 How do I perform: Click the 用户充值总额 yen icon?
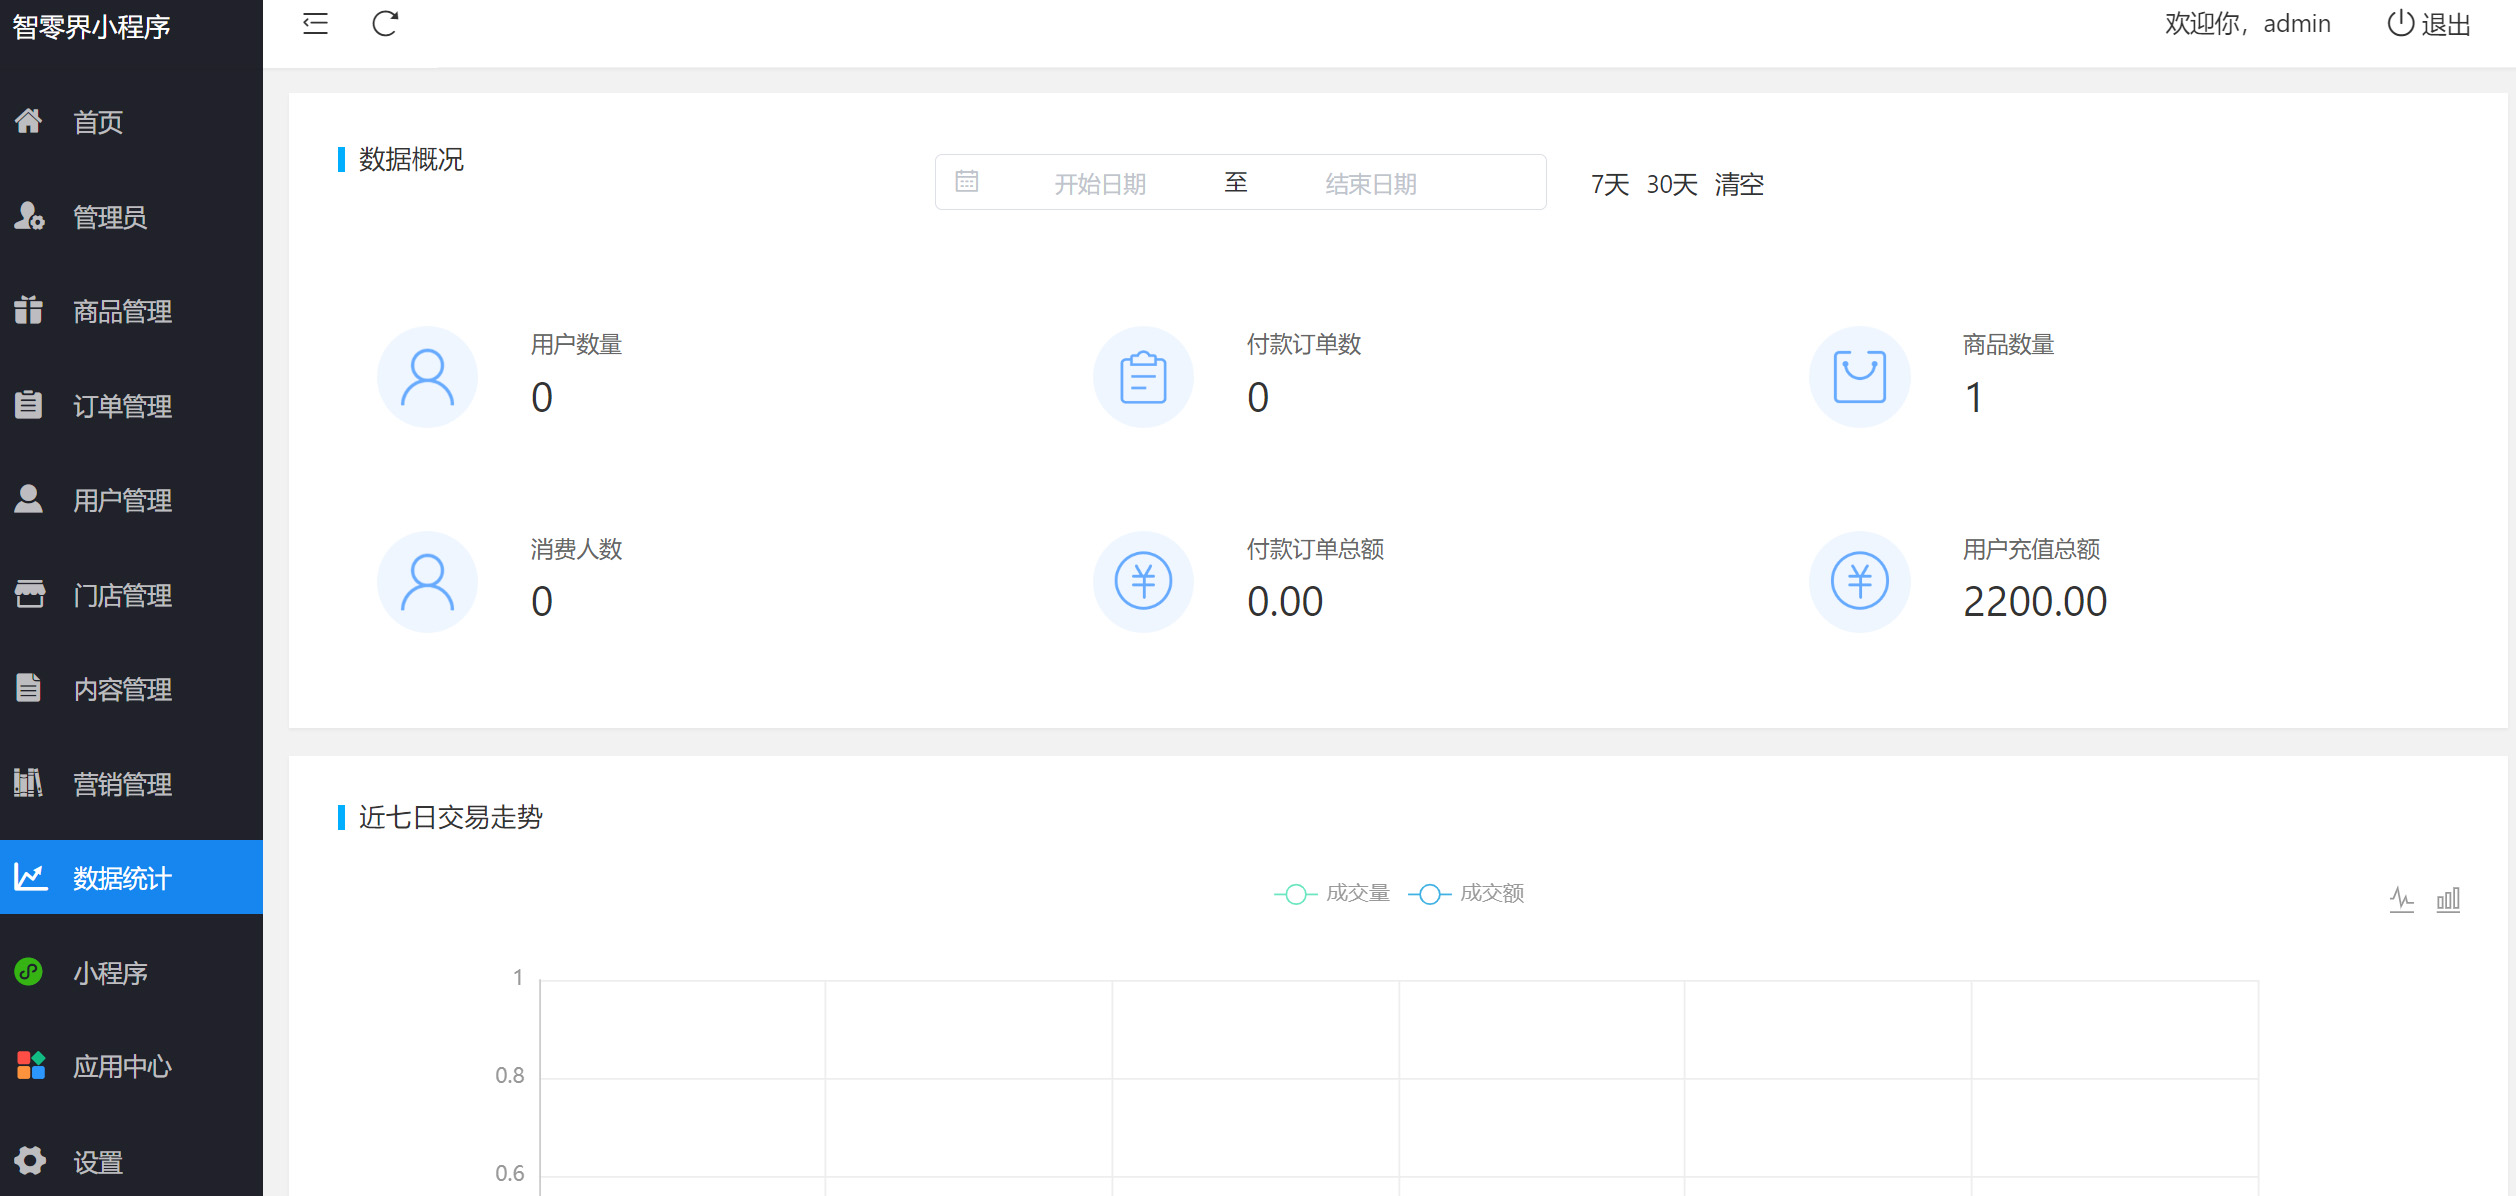pyautogui.click(x=1859, y=581)
